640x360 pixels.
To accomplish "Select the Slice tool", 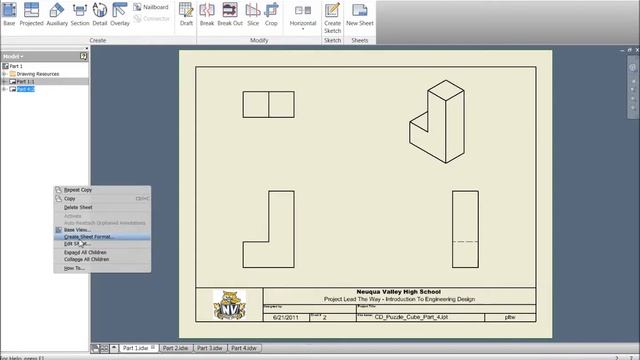I will point(253,14).
